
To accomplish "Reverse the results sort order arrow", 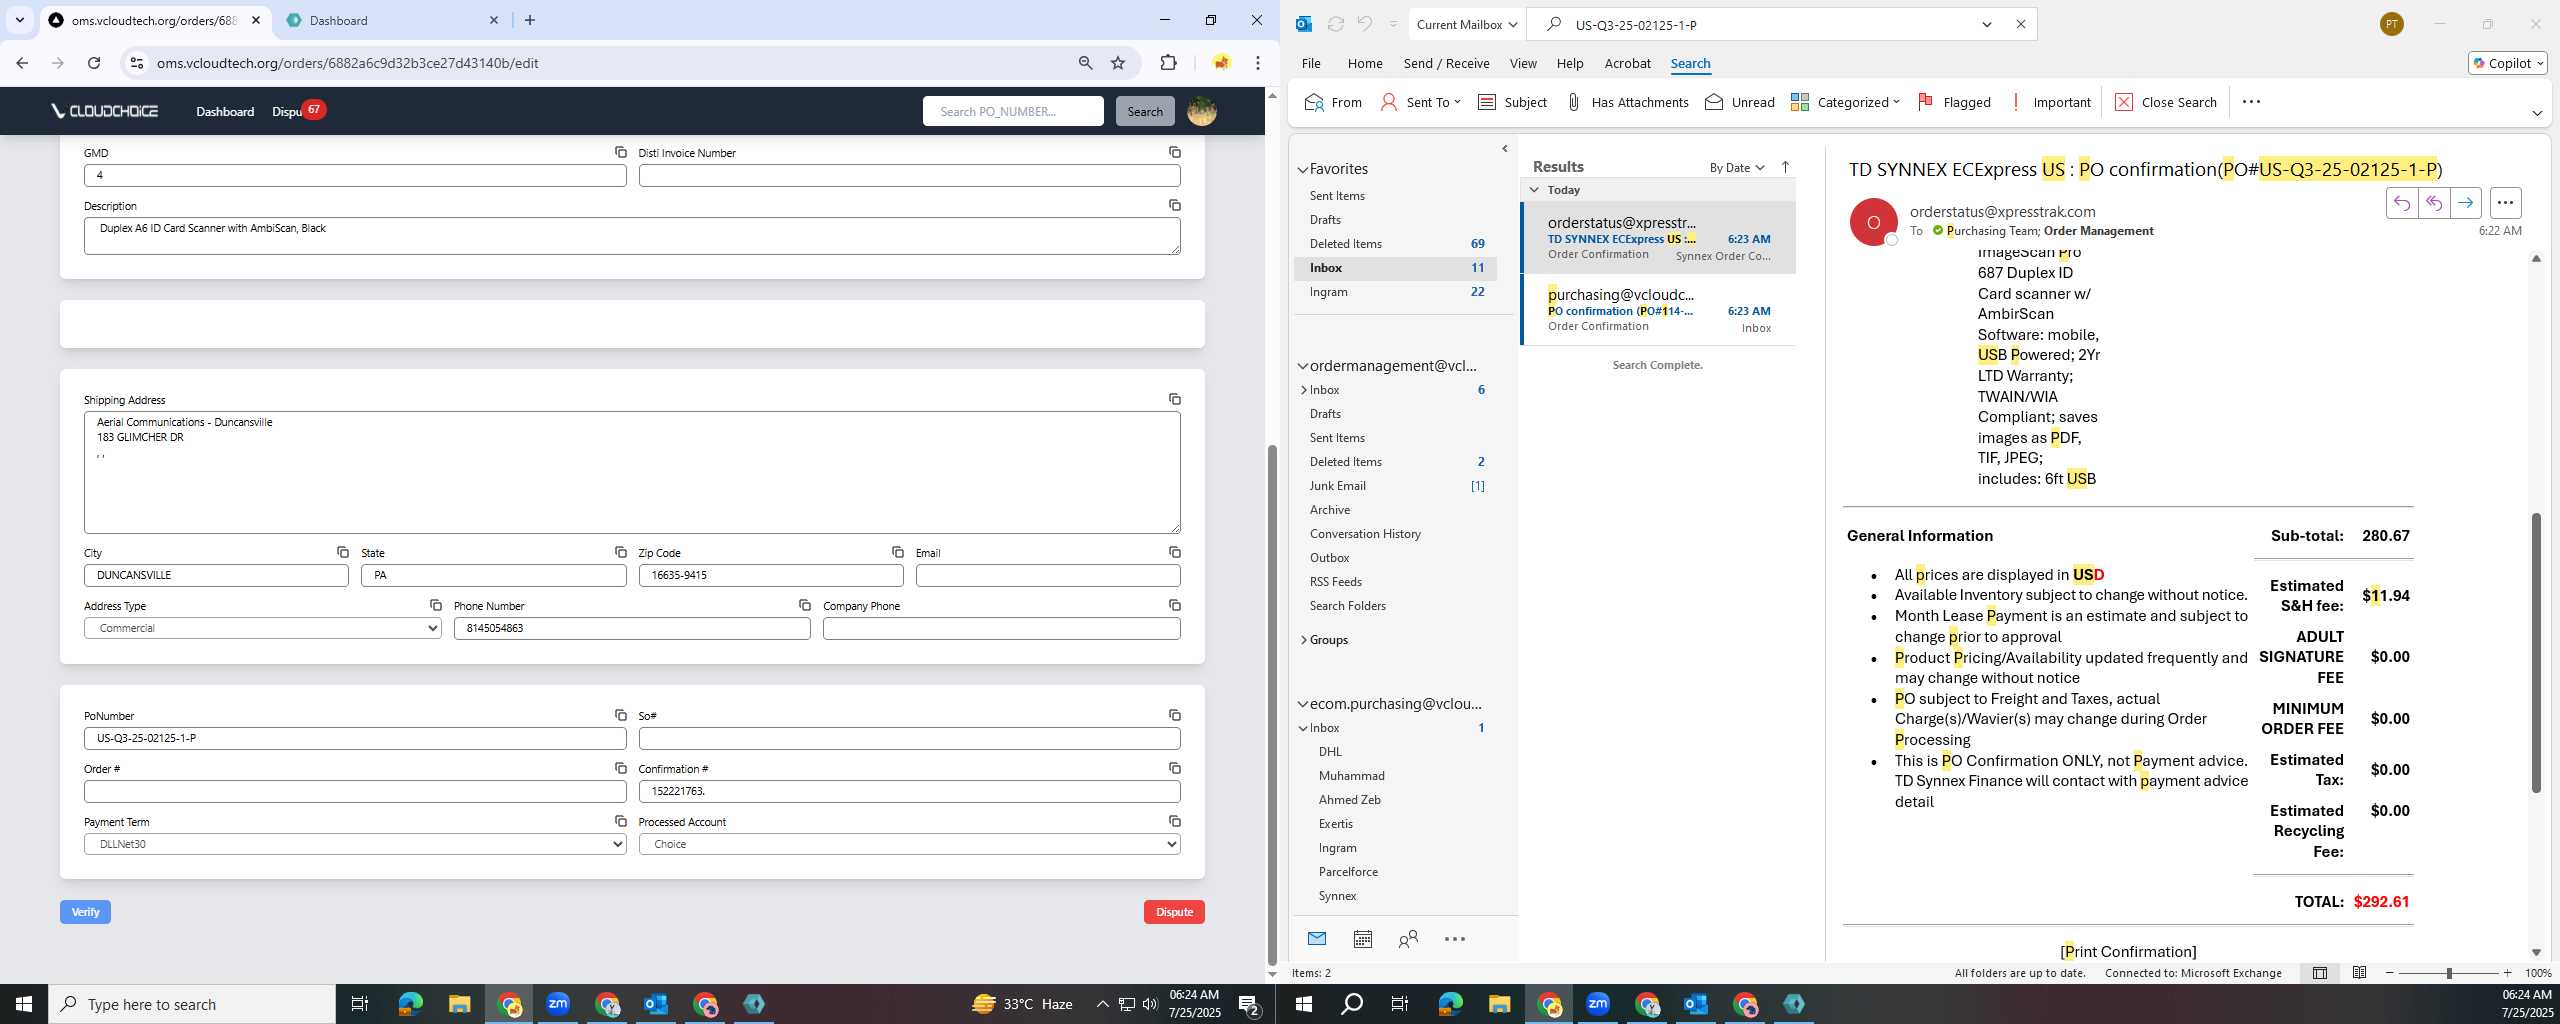I will click(1785, 167).
